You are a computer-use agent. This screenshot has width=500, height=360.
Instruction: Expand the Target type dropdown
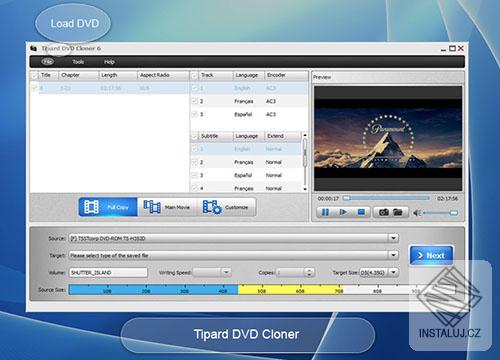tap(393, 255)
